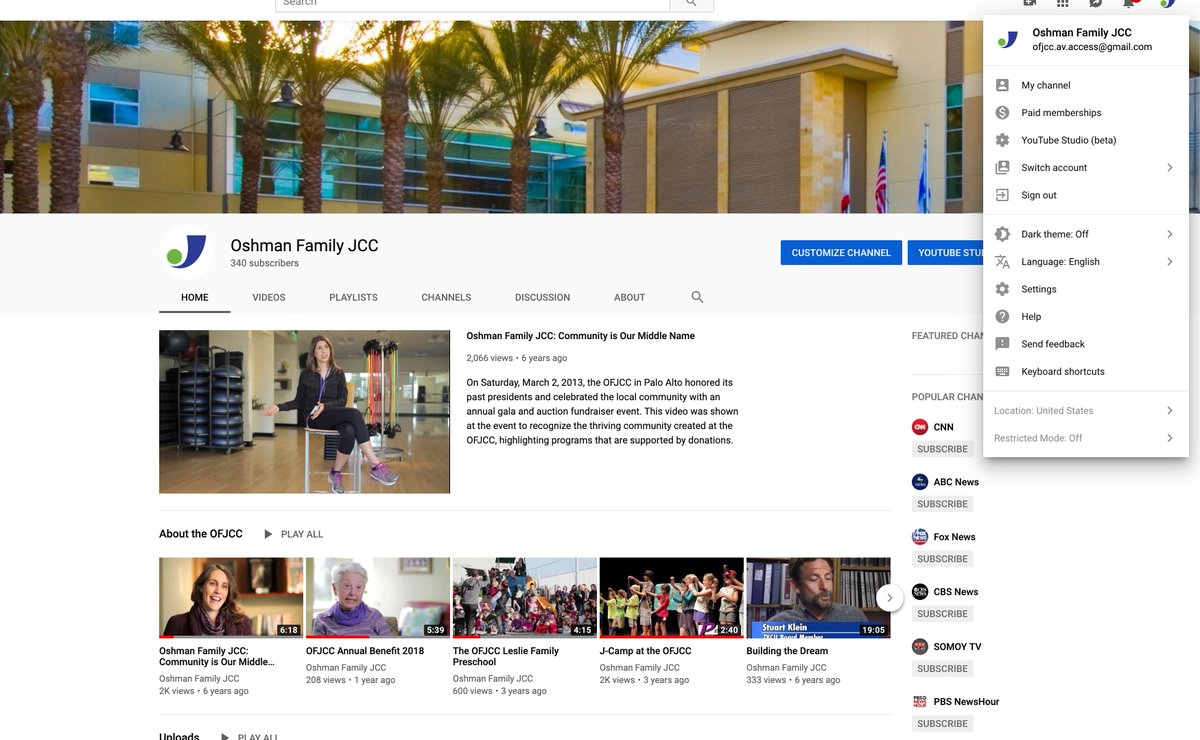Screen dimensions: 1200x740
Task: Open The OFJCC Leslie Family Preschool title
Action: tap(506, 656)
